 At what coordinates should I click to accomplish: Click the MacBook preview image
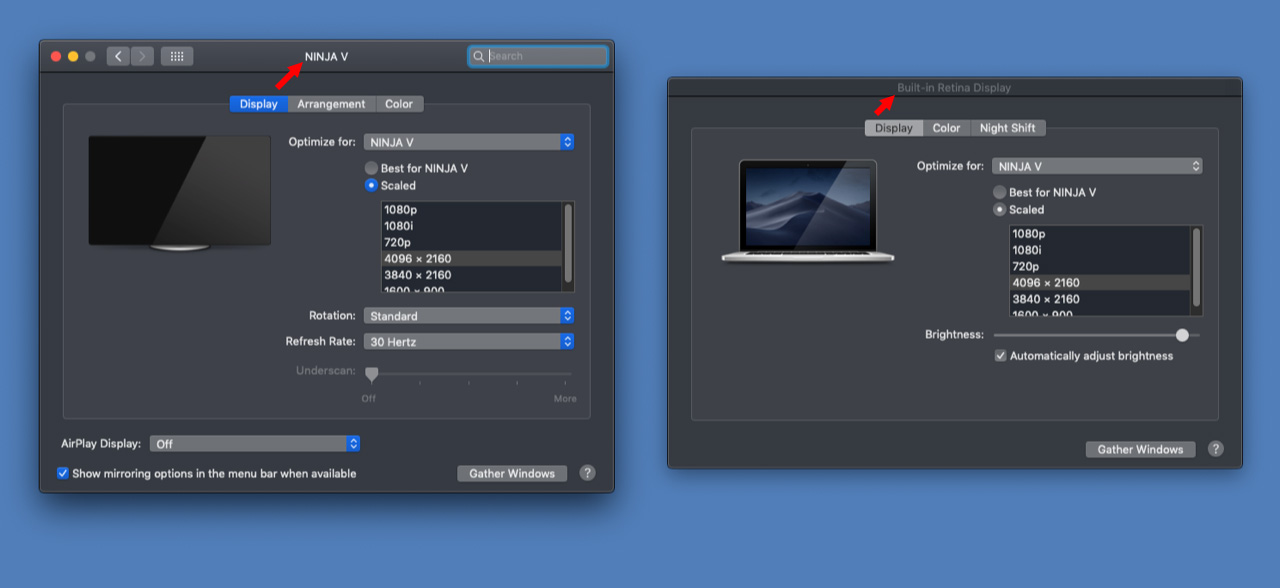808,211
